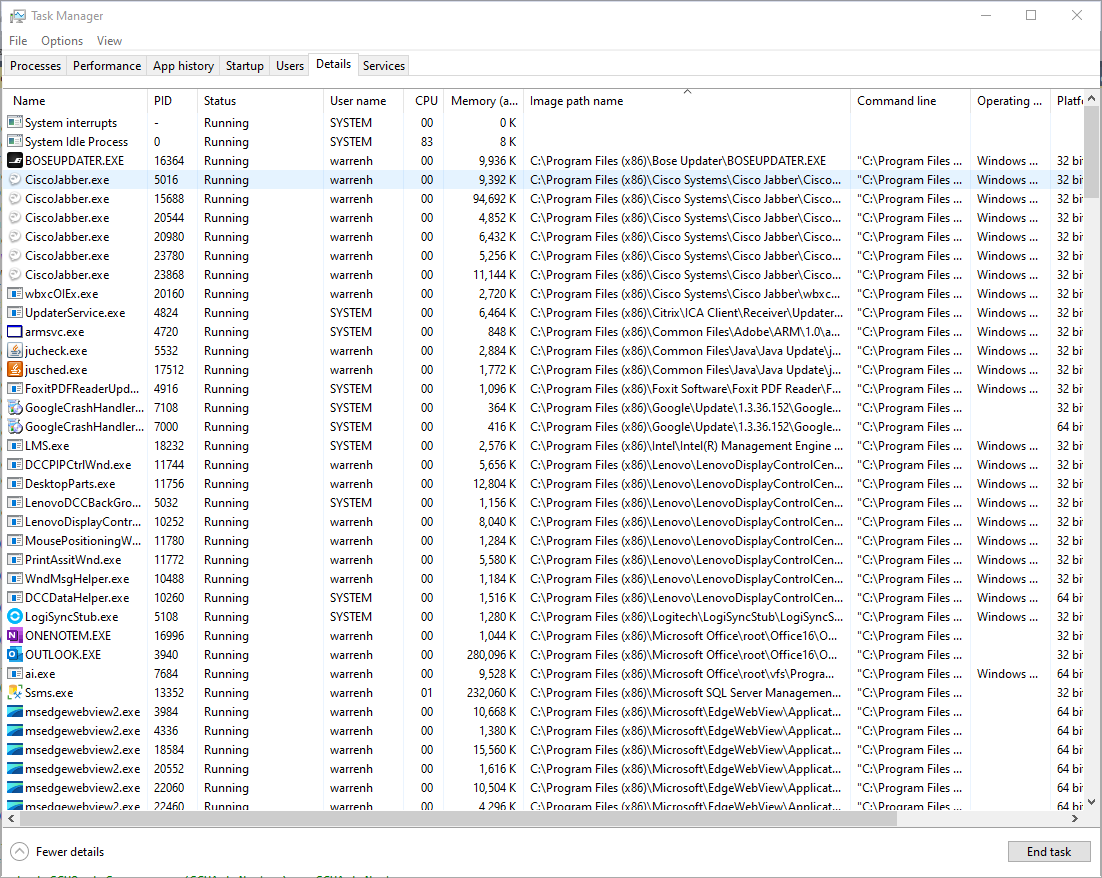Sort by the PID column header
Viewport: 1102px width, 878px height.
(172, 101)
